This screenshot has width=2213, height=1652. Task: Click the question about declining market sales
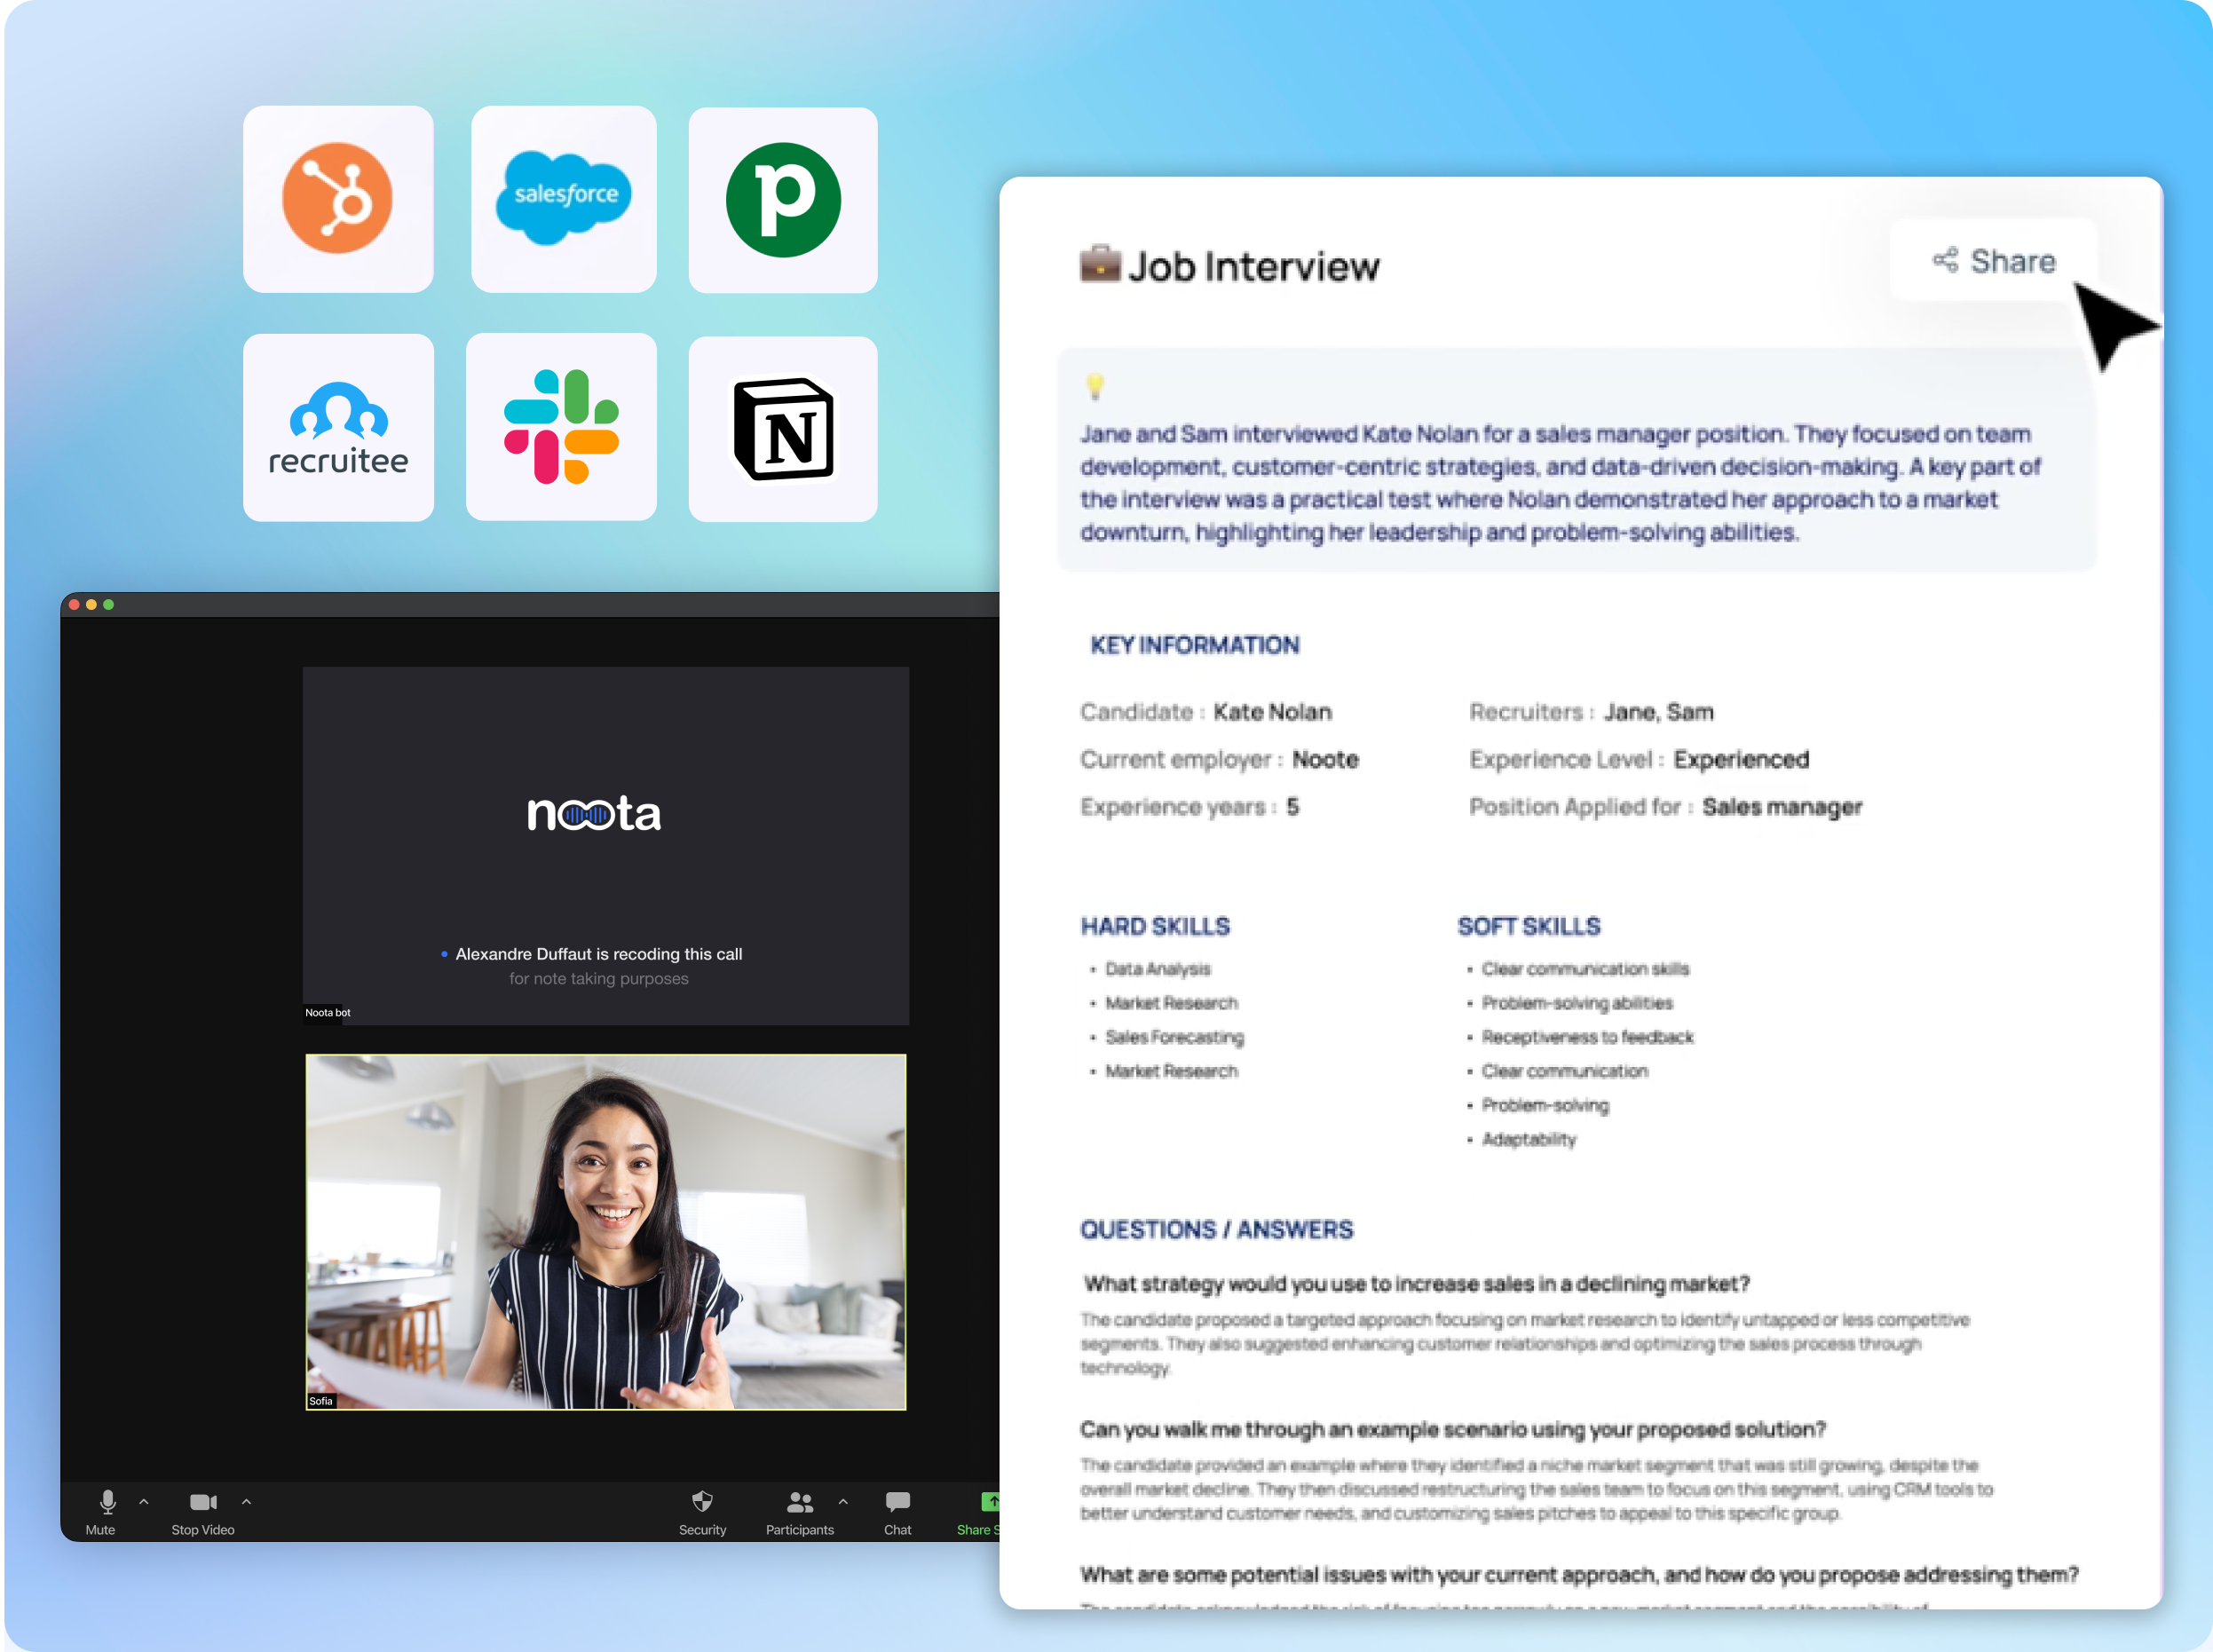pos(1416,1283)
